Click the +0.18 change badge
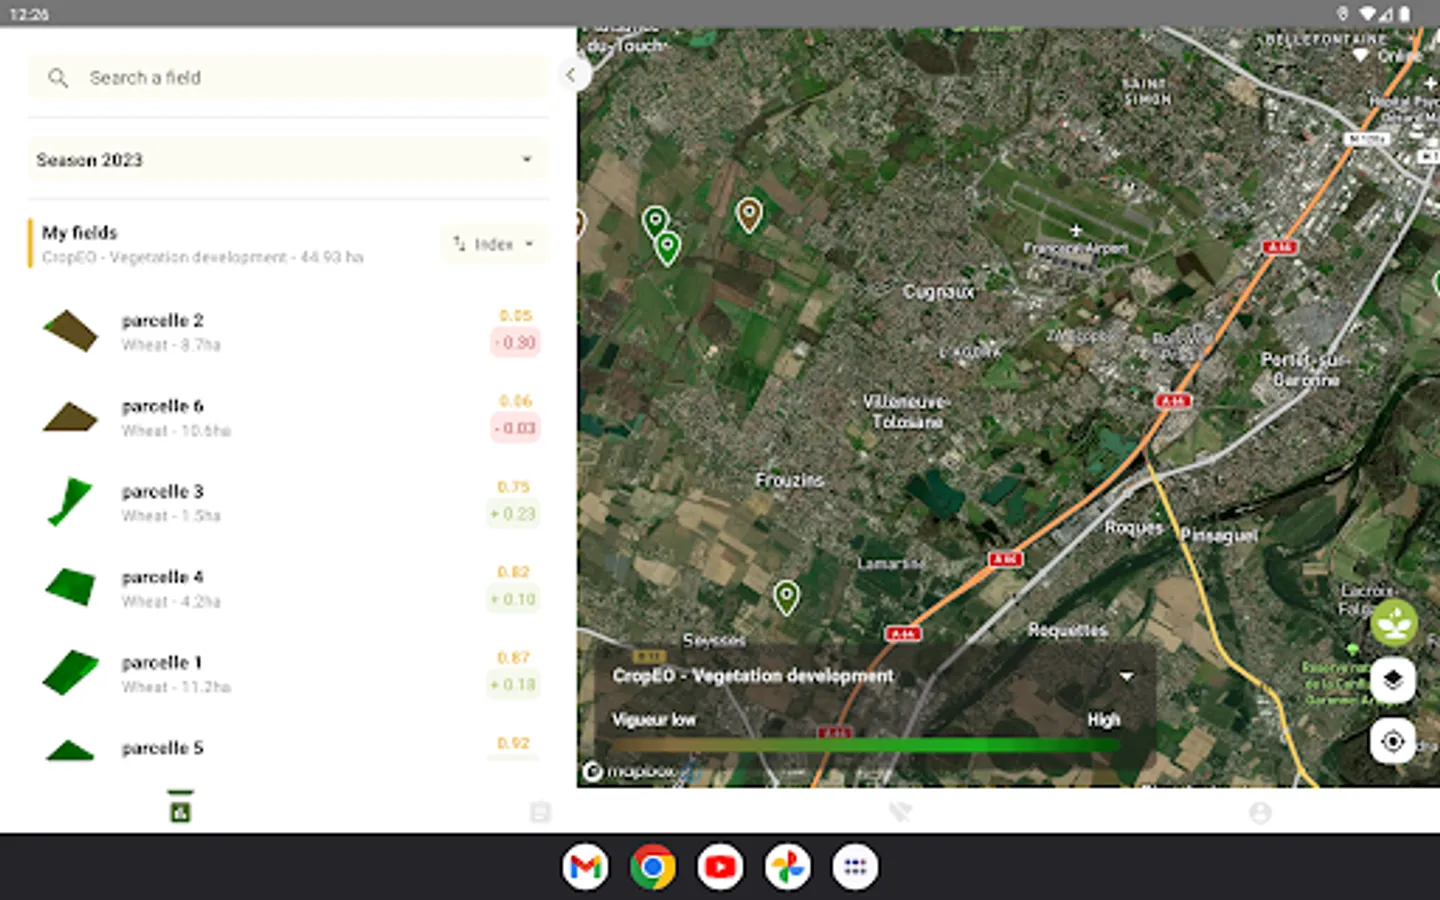This screenshot has width=1440, height=900. tap(513, 685)
